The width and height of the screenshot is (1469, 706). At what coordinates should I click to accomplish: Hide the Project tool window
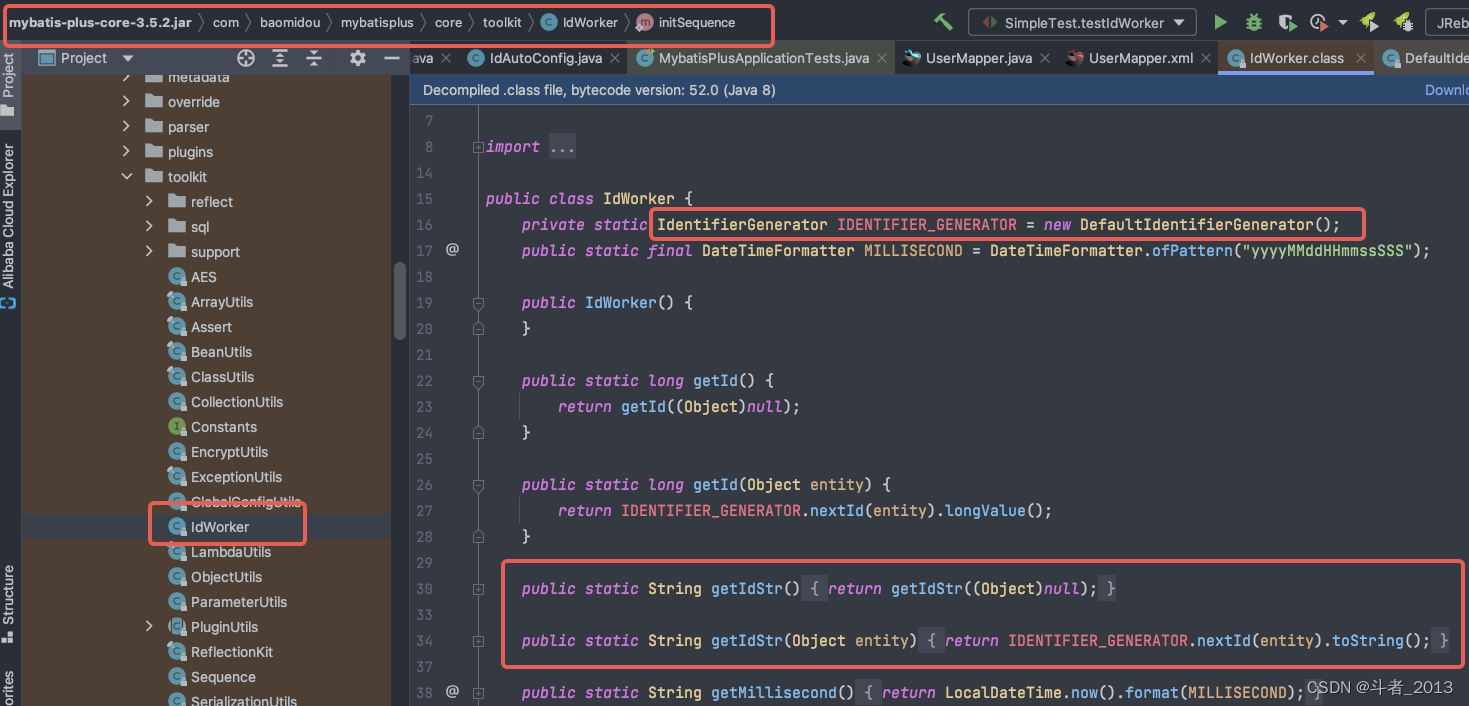[392, 58]
